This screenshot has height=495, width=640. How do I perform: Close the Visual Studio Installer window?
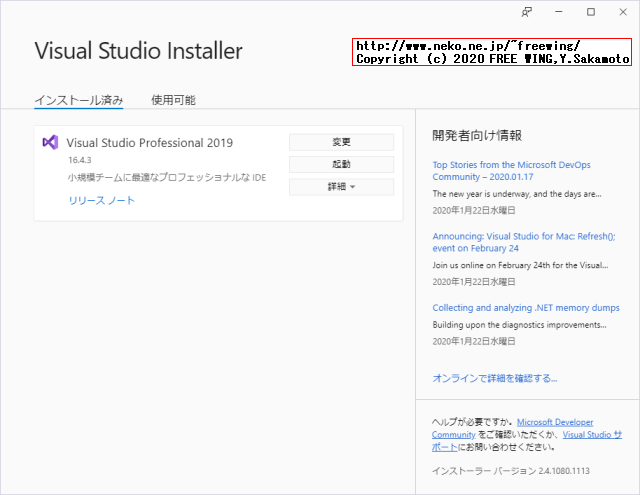(x=623, y=12)
